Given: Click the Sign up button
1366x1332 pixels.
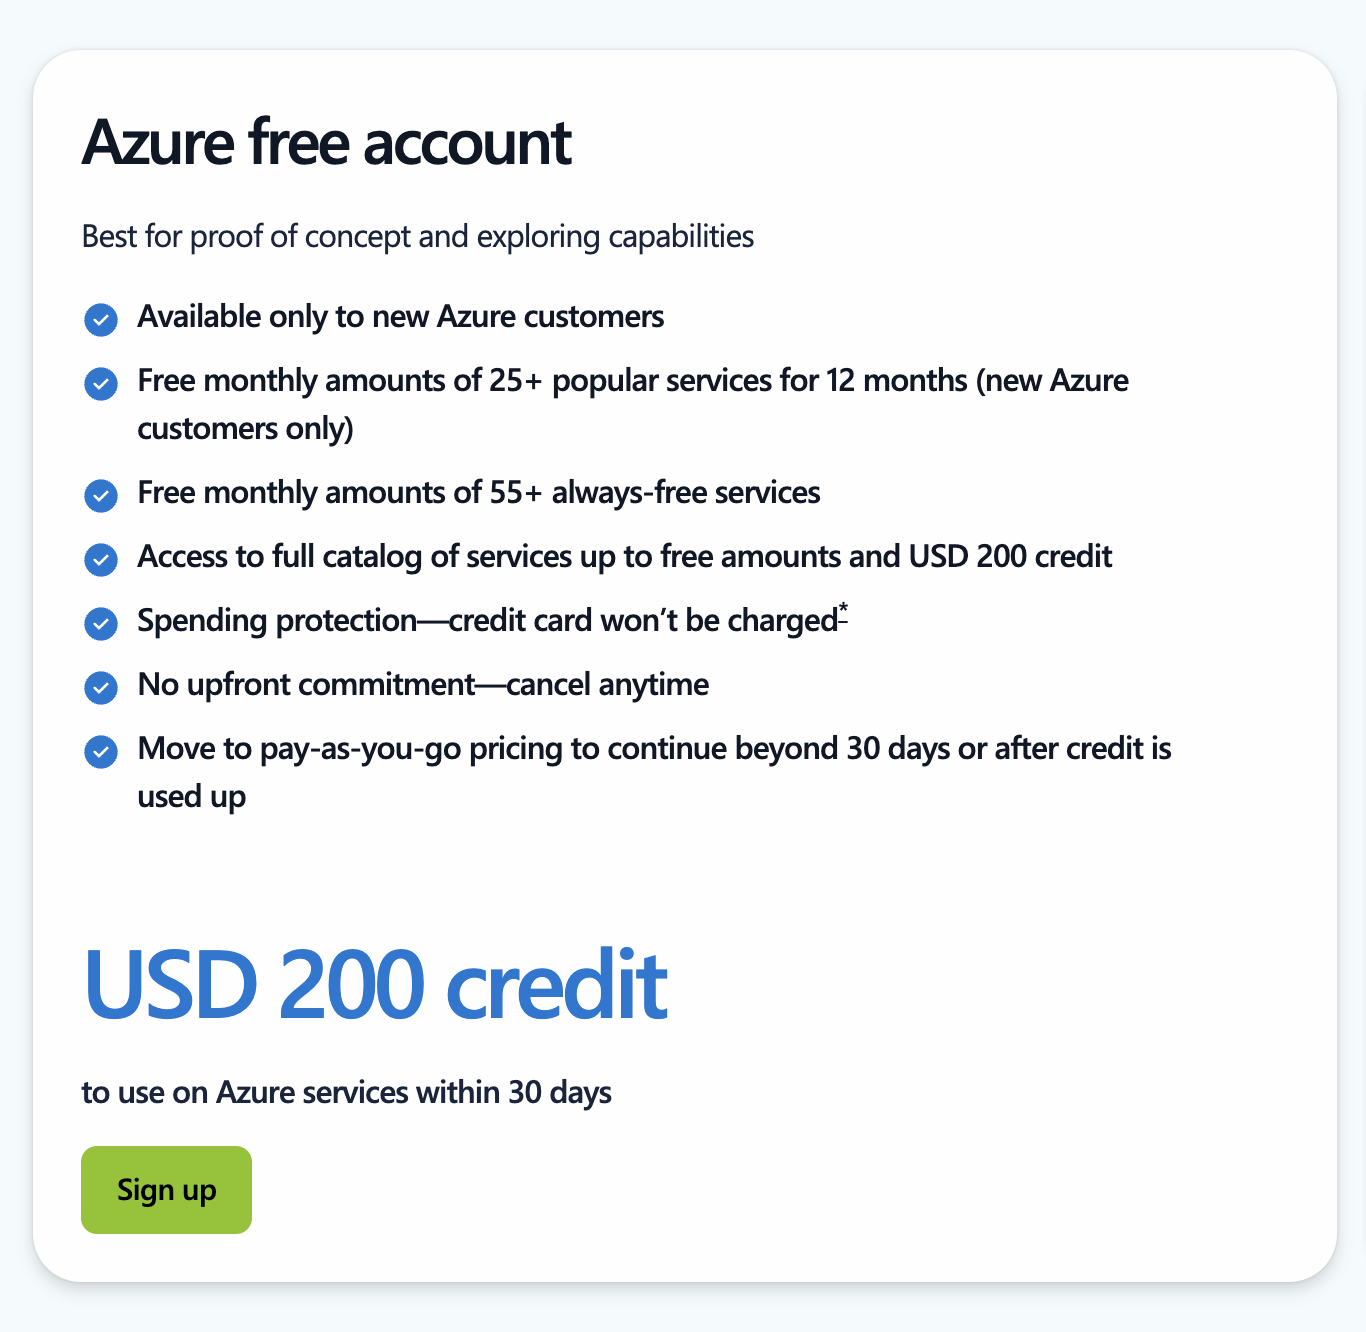Looking at the screenshot, I should coord(166,1189).
